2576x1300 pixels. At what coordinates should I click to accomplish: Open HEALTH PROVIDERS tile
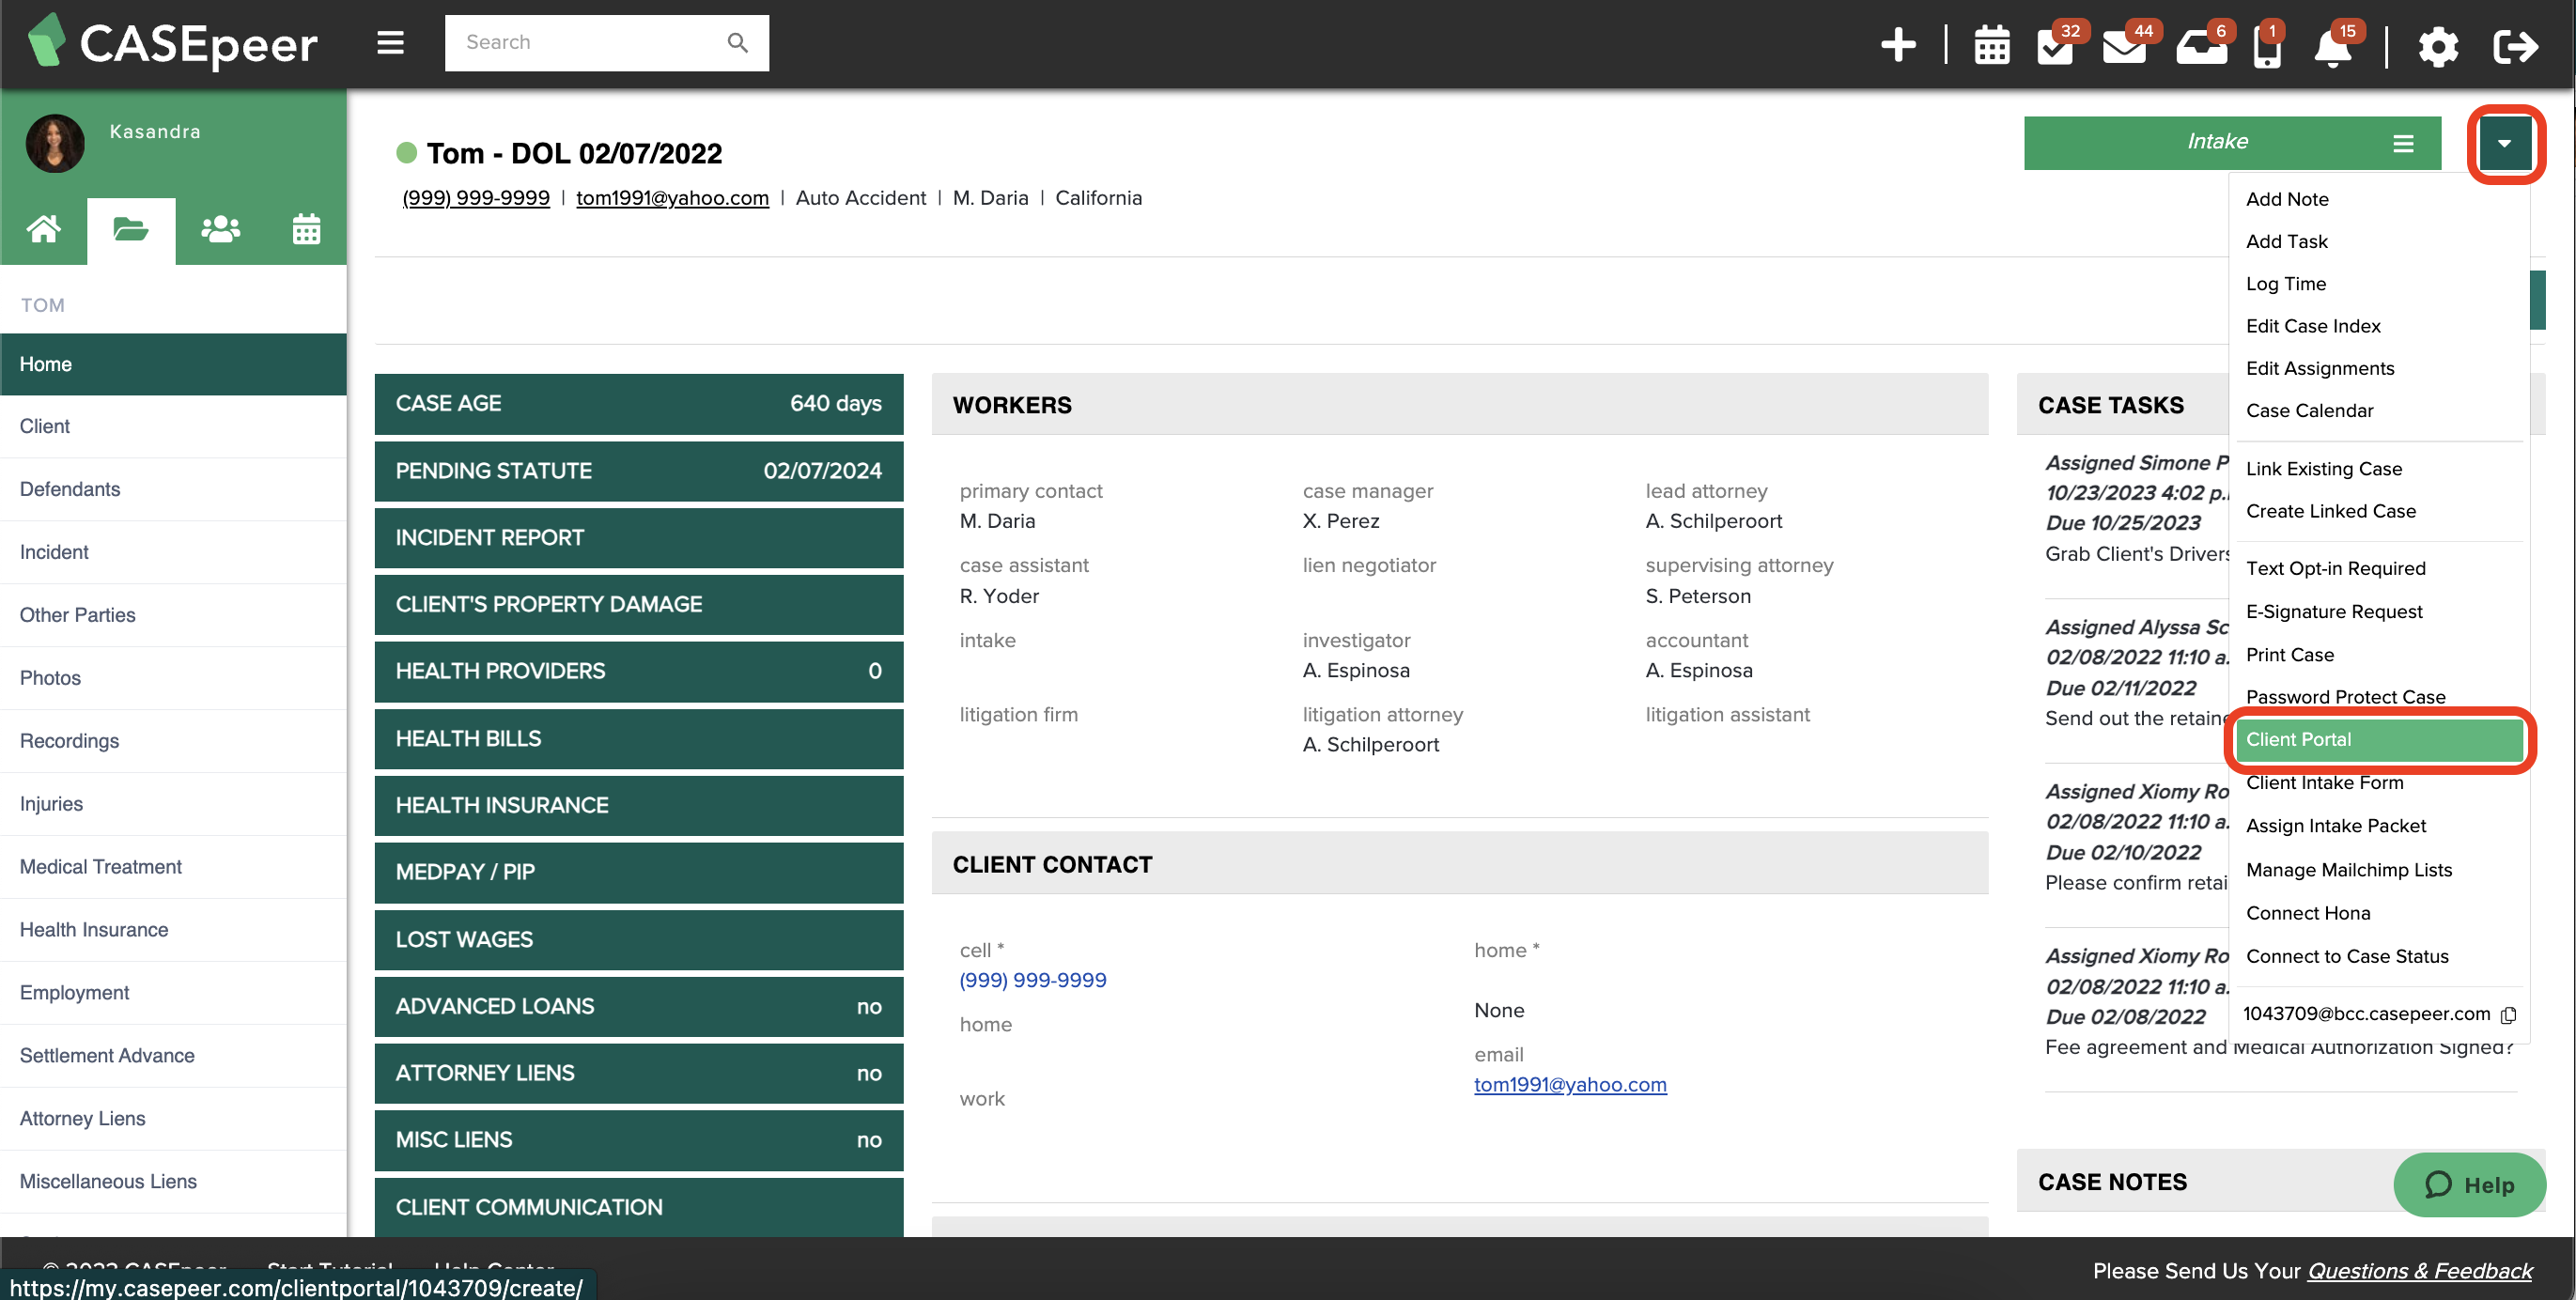(x=638, y=671)
